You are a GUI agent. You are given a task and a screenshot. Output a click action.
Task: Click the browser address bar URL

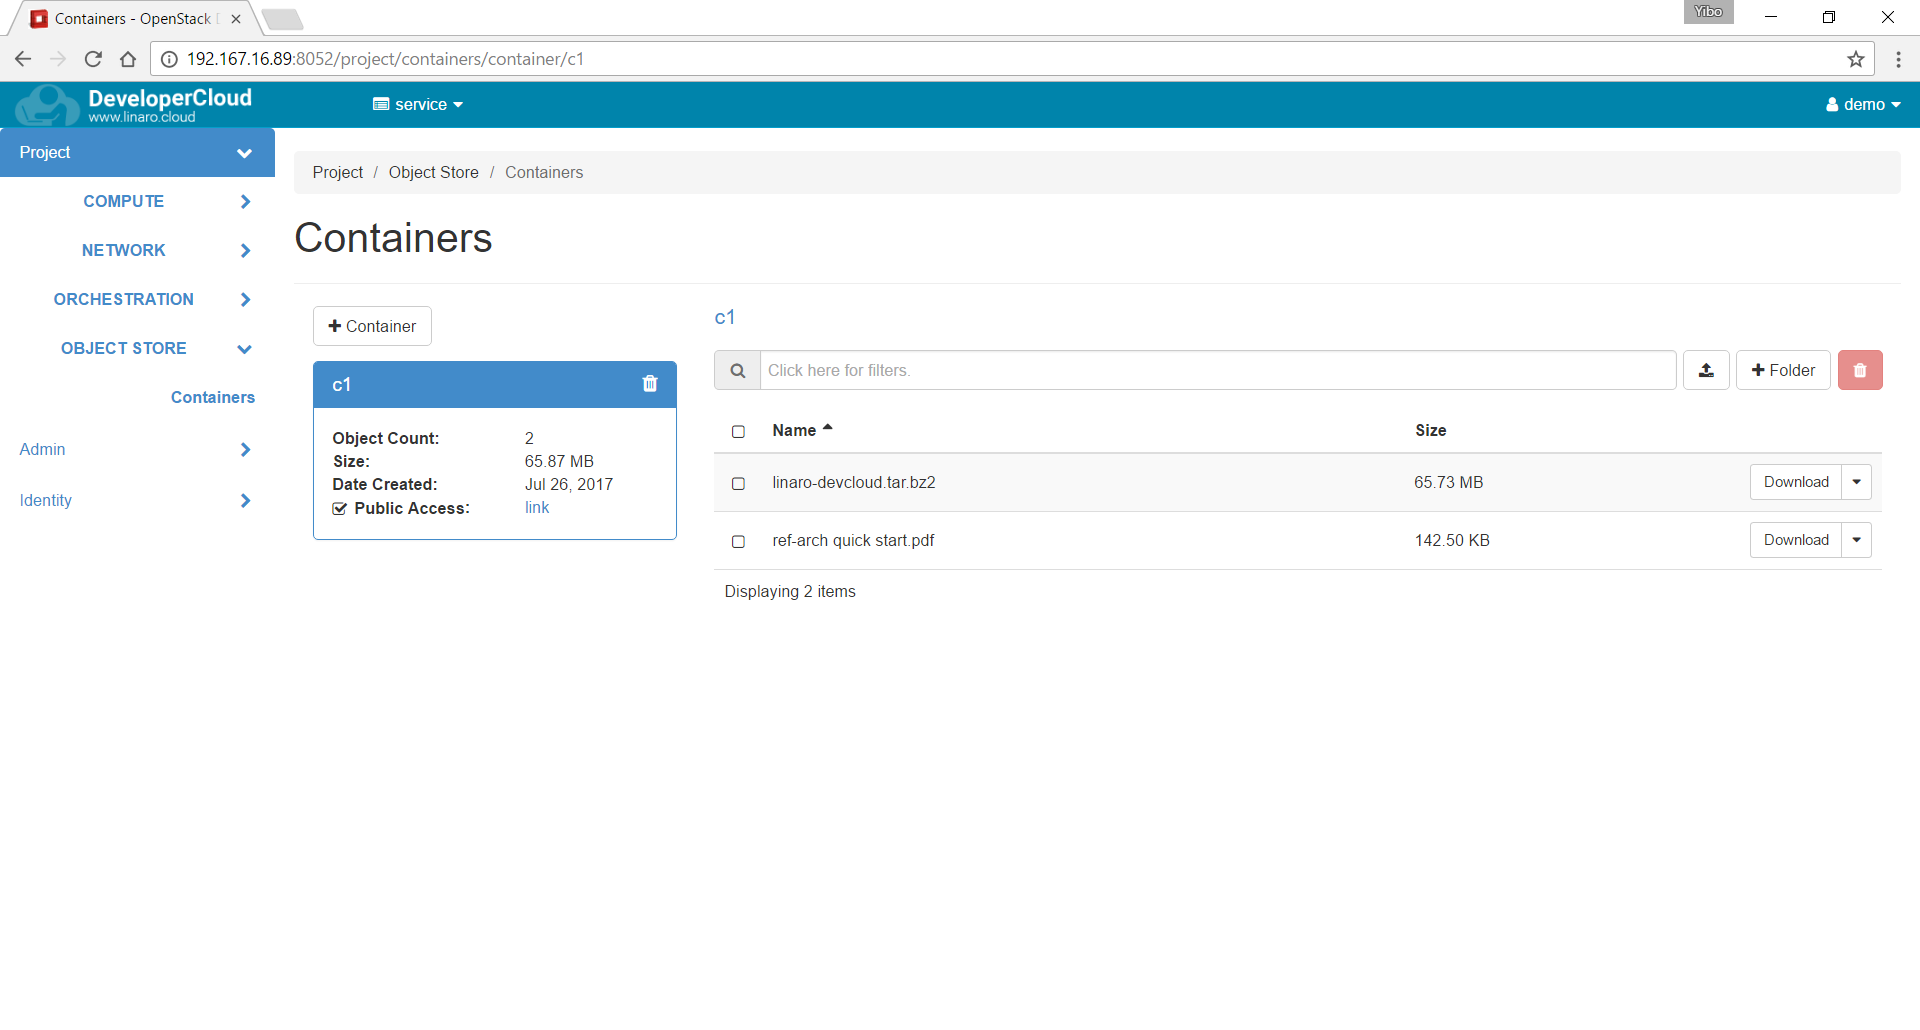(385, 59)
